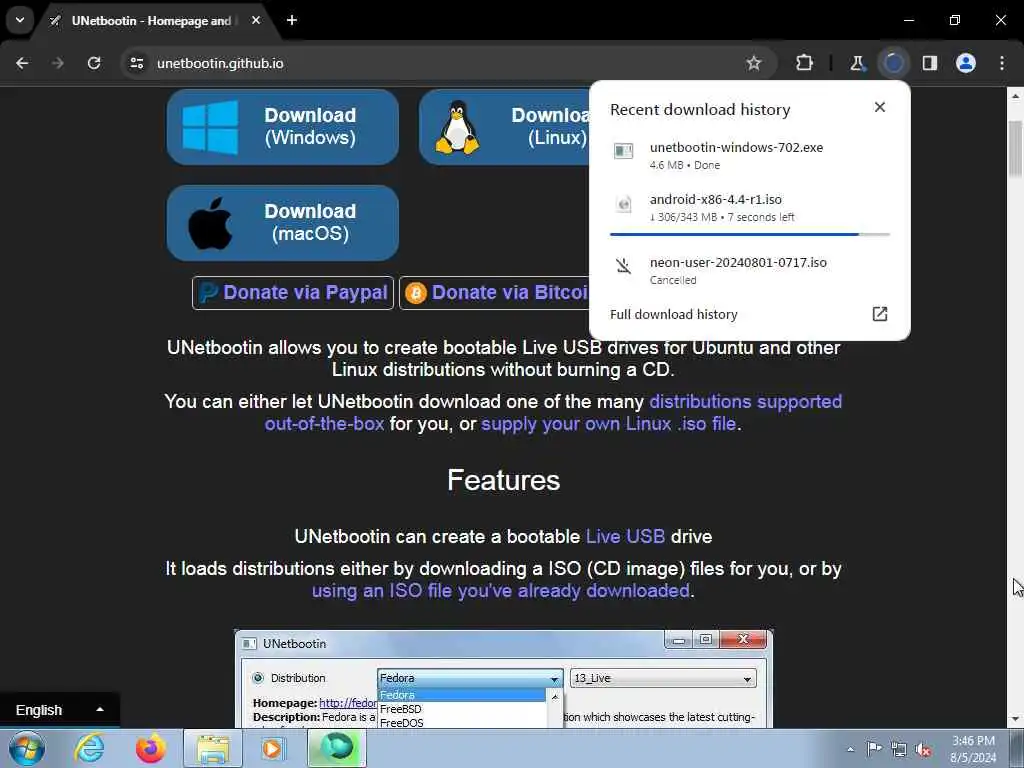Toggle the downloads progress icon
1024x768 pixels.
pyautogui.click(x=893, y=63)
